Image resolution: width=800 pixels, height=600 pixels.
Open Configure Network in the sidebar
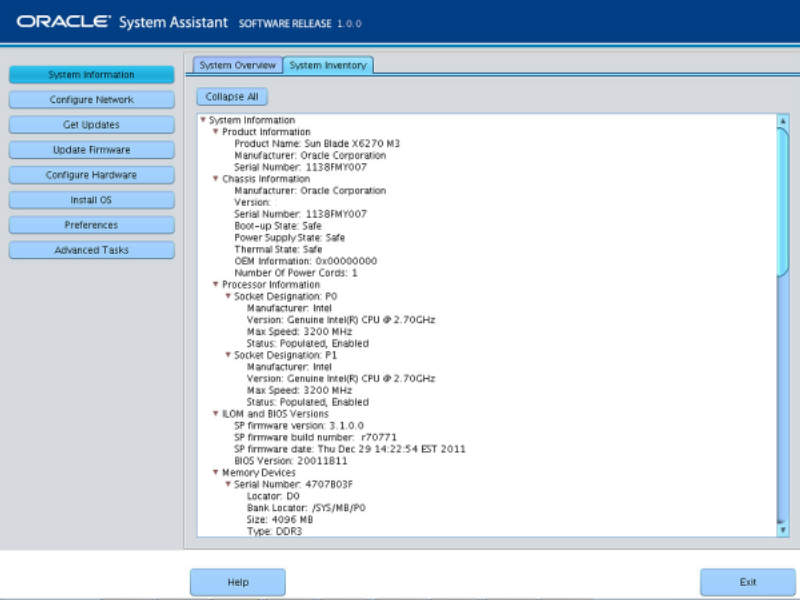[91, 99]
